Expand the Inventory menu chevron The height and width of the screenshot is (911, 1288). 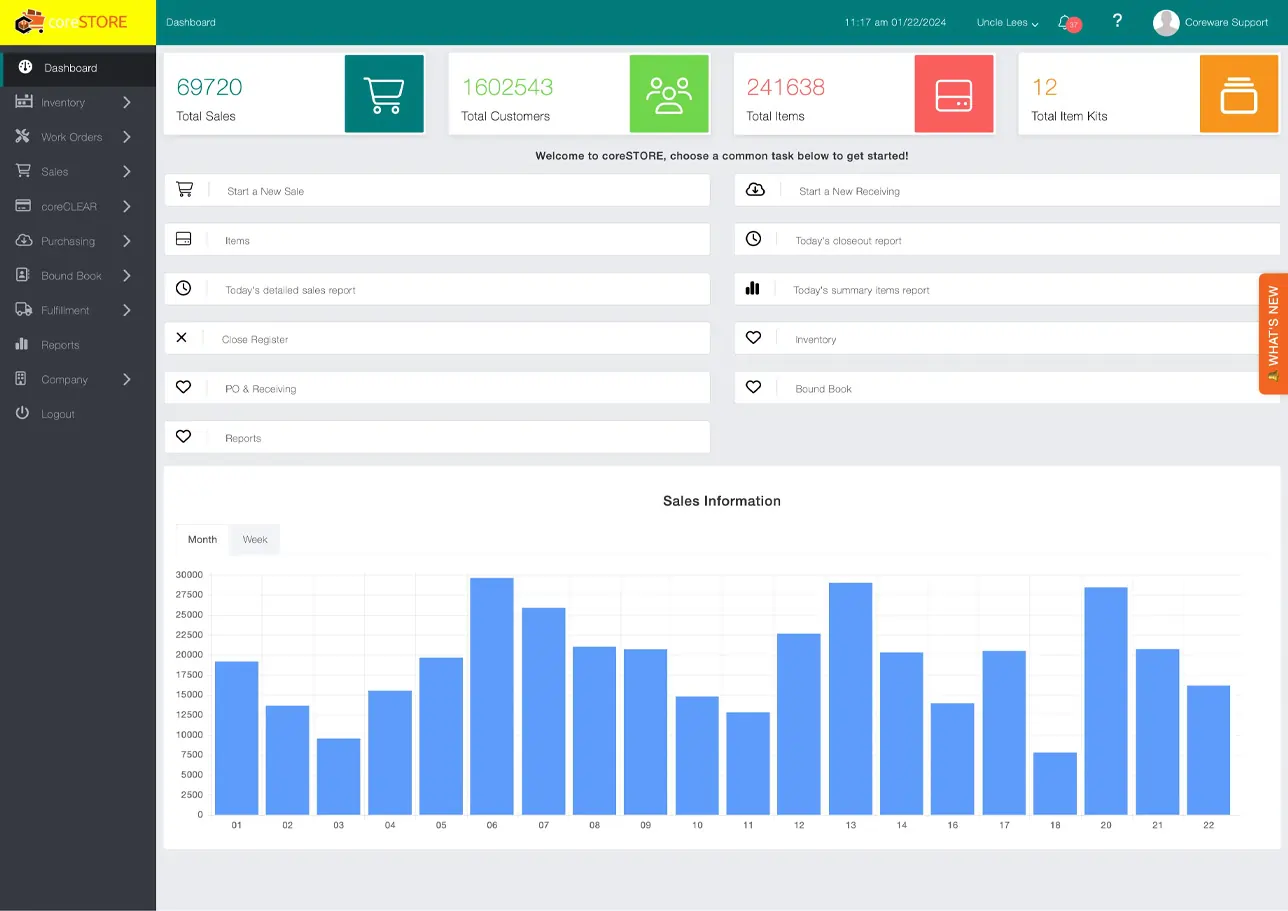click(127, 102)
